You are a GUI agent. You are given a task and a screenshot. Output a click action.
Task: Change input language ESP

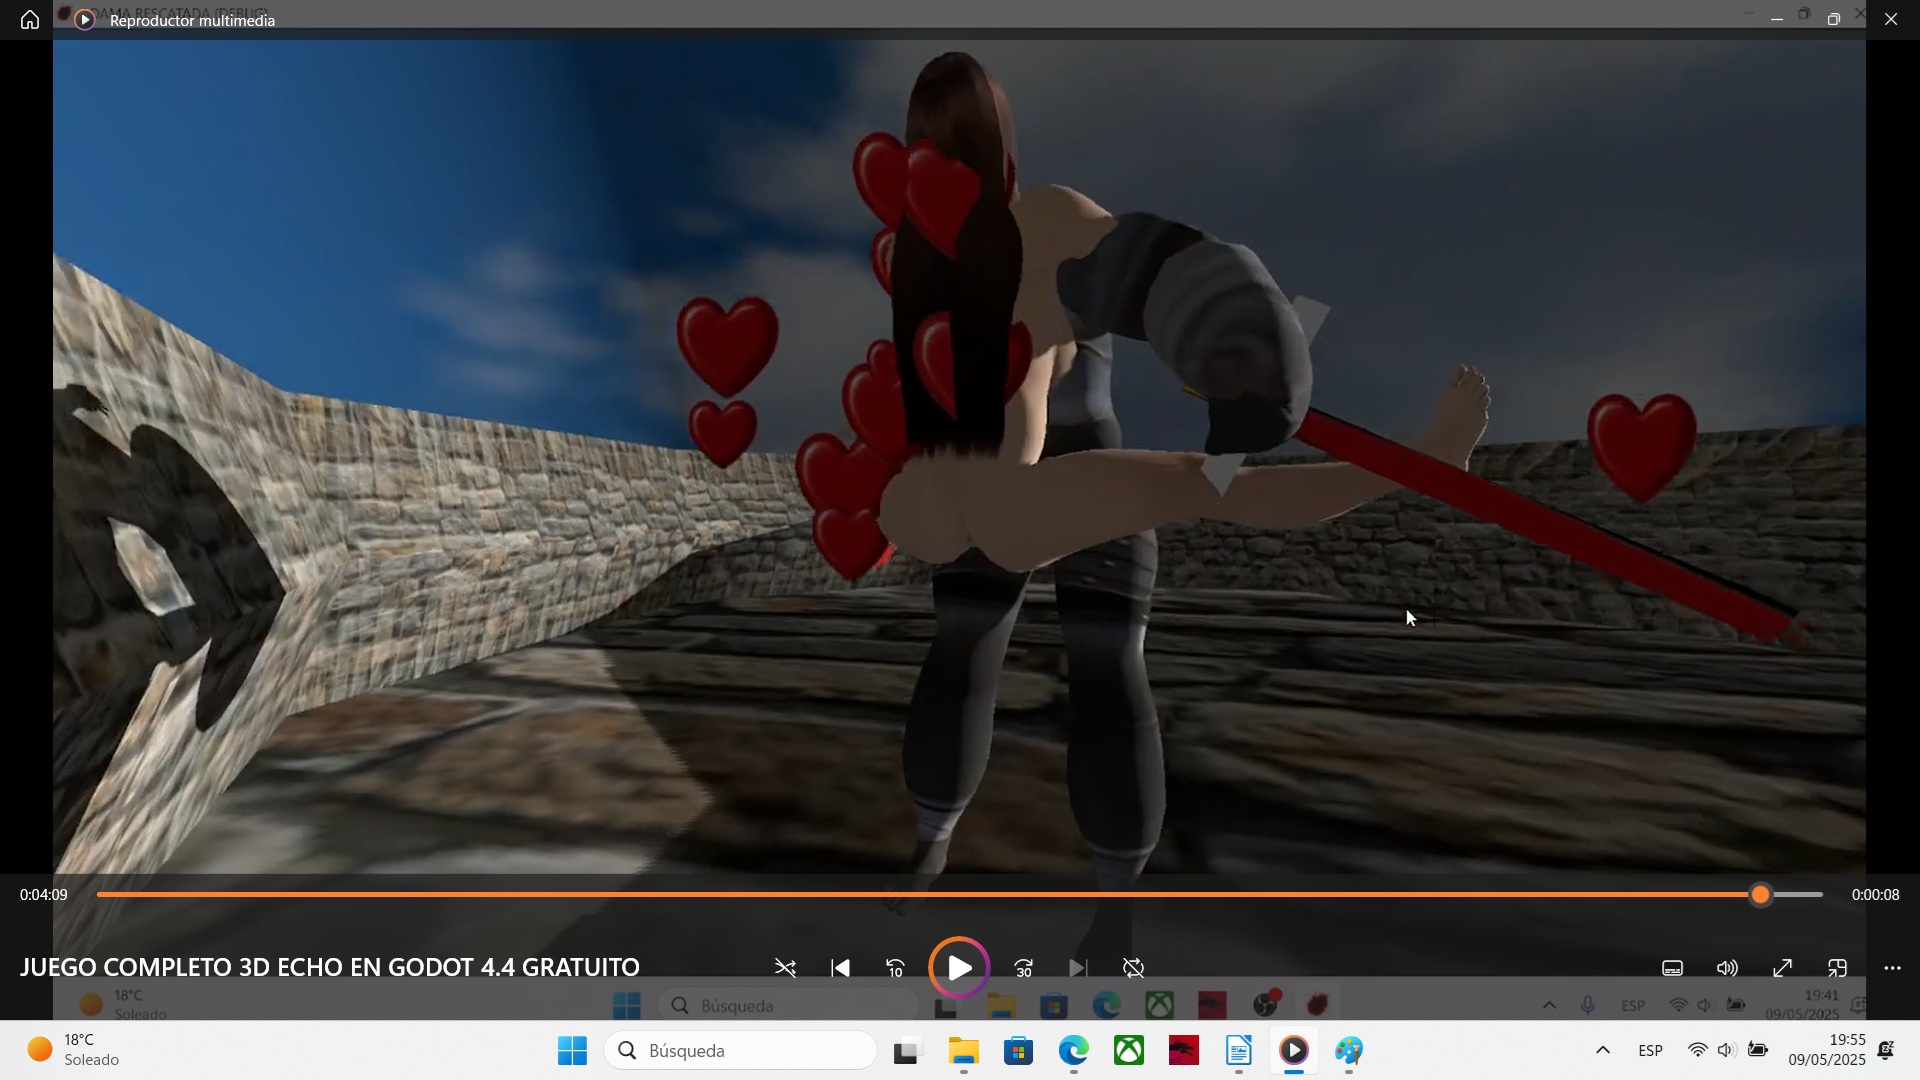click(1651, 1051)
